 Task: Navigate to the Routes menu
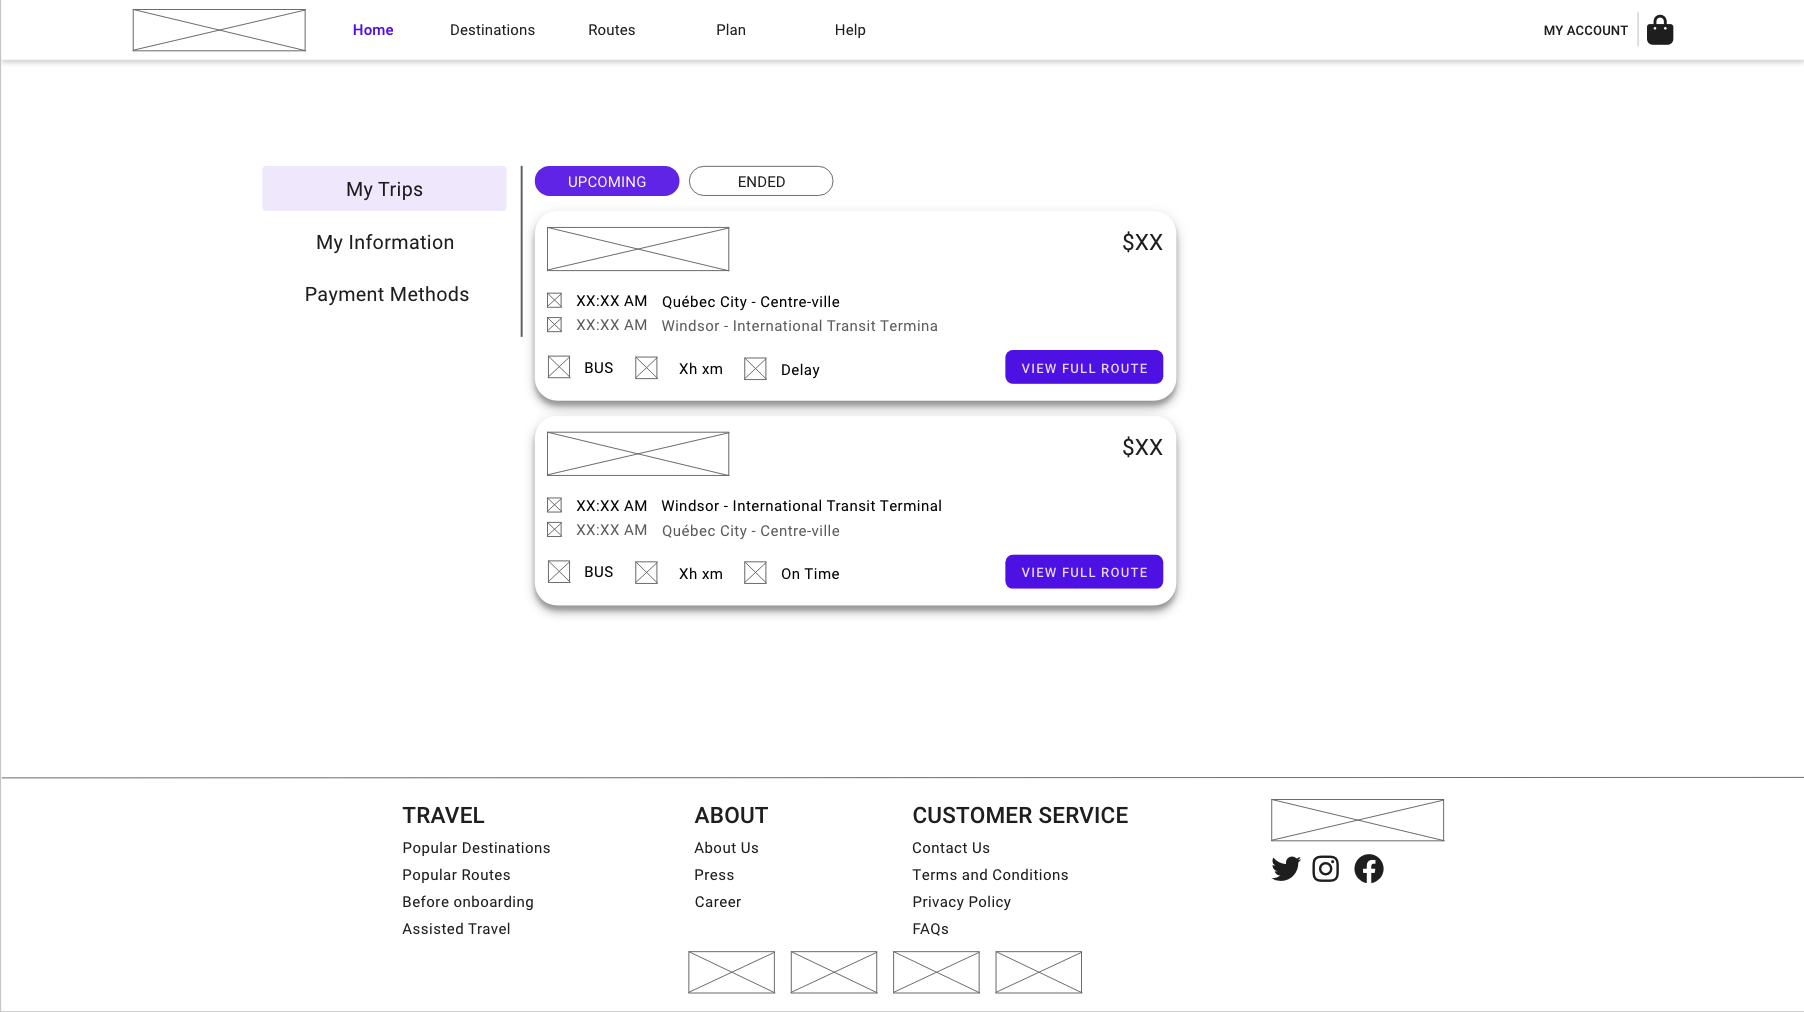(611, 29)
